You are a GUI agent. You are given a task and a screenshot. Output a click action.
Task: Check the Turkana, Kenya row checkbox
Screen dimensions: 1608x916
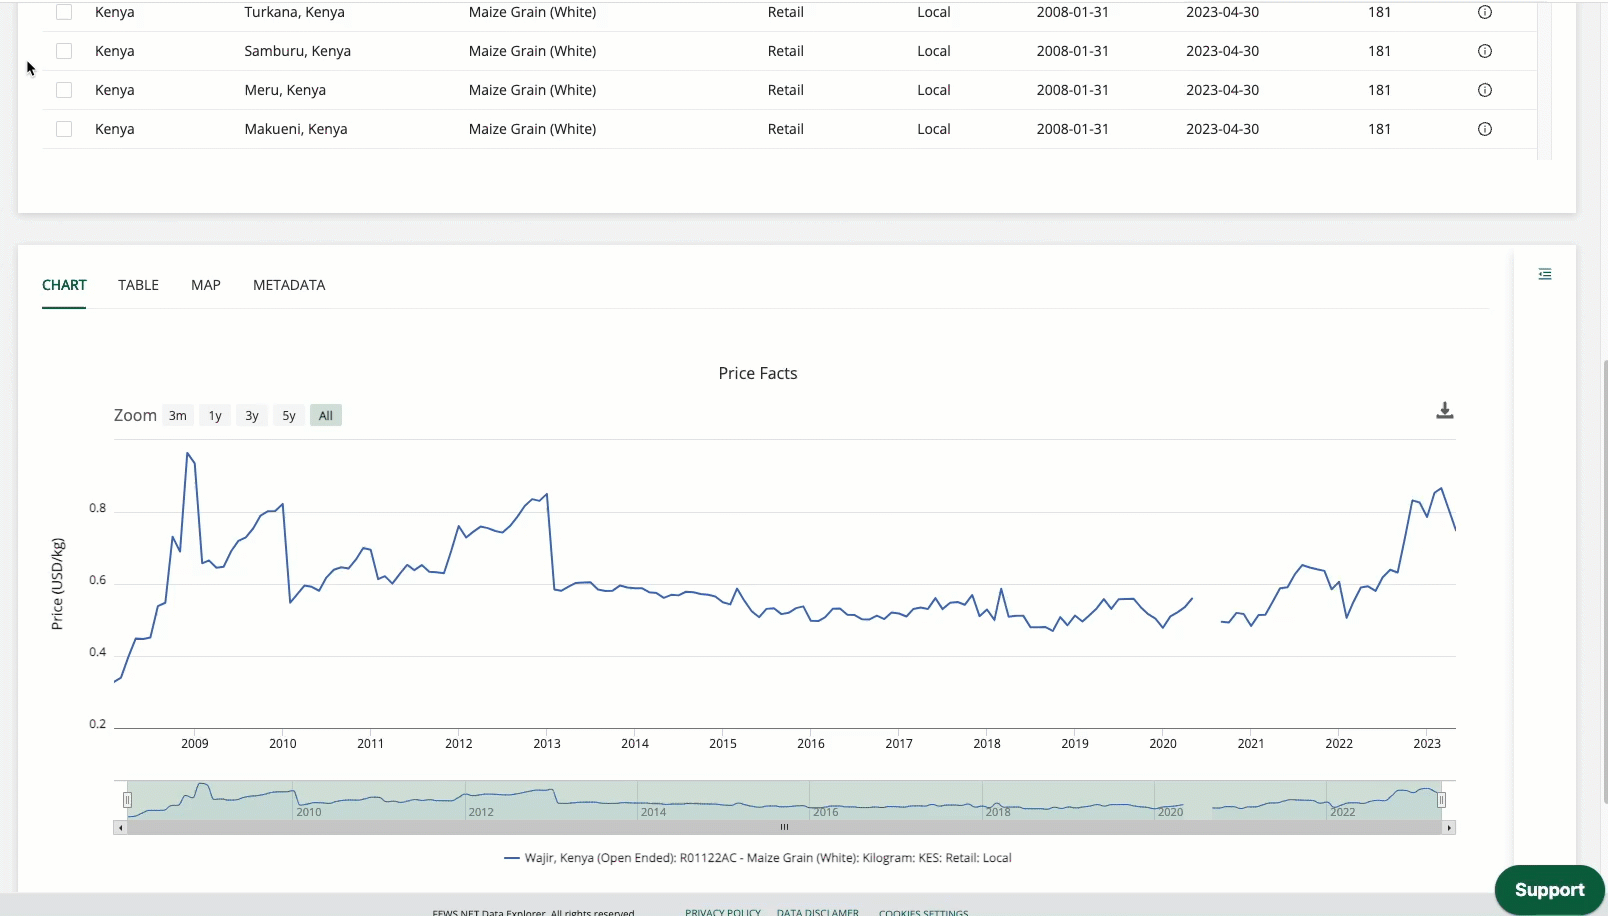(x=64, y=12)
